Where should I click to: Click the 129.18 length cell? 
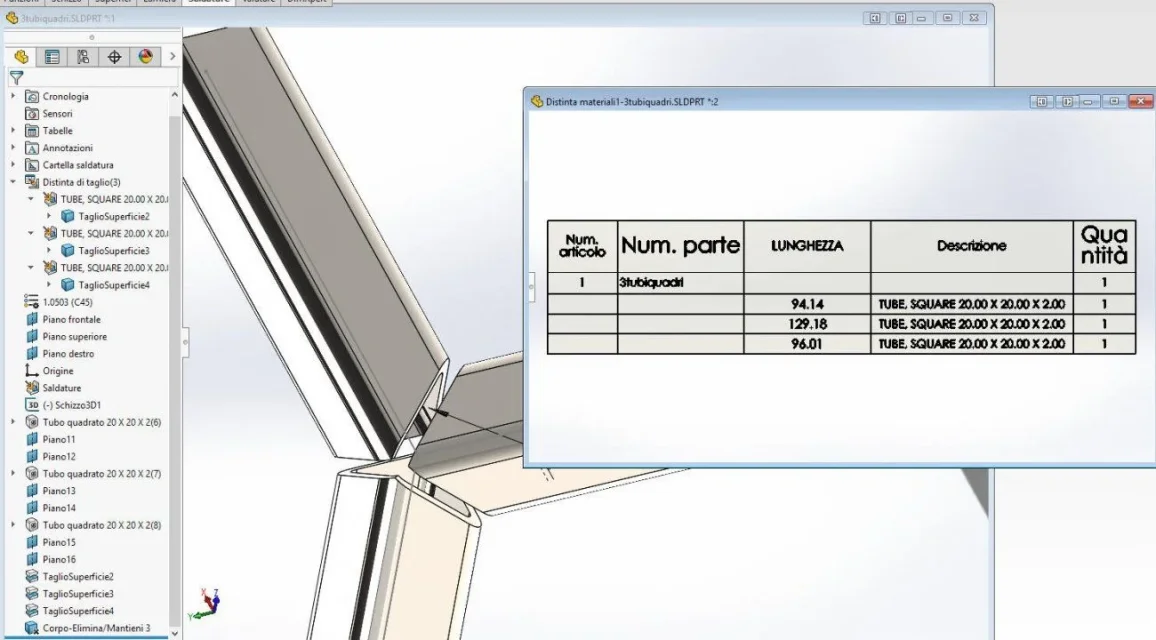(807, 324)
